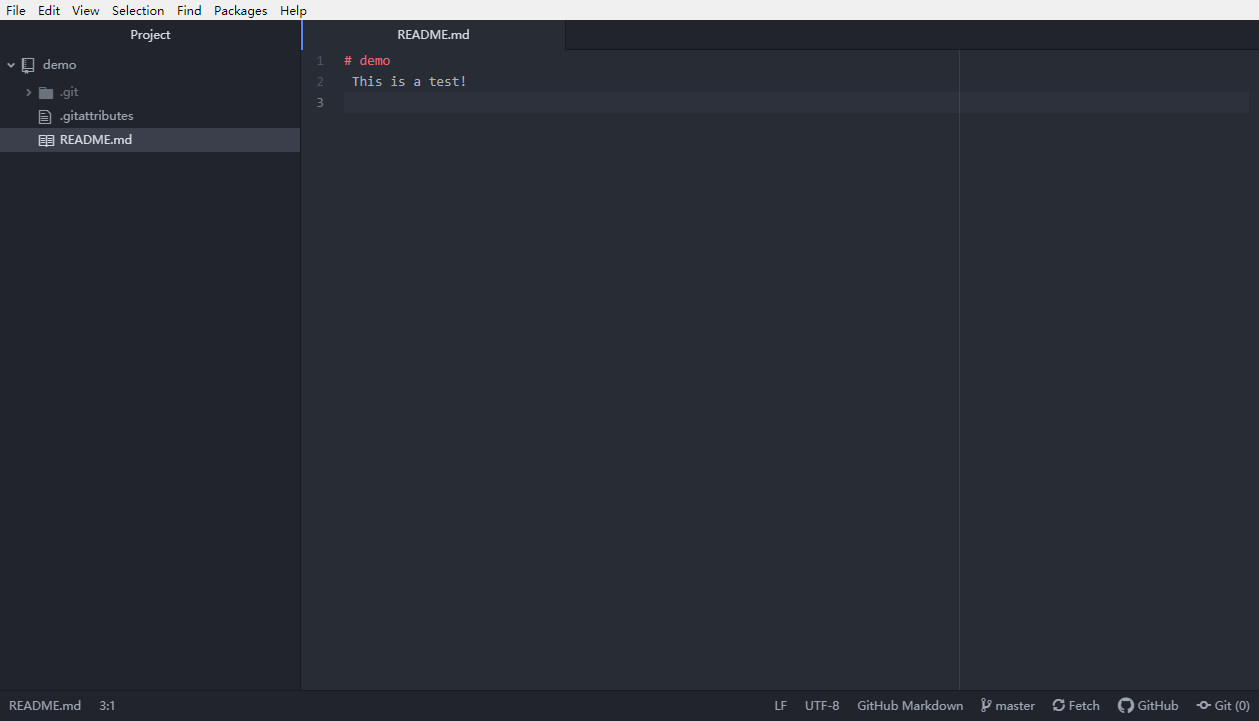Viewport: 1259px width, 721px height.
Task: Collapse the demo project root chevron
Action: coord(11,65)
